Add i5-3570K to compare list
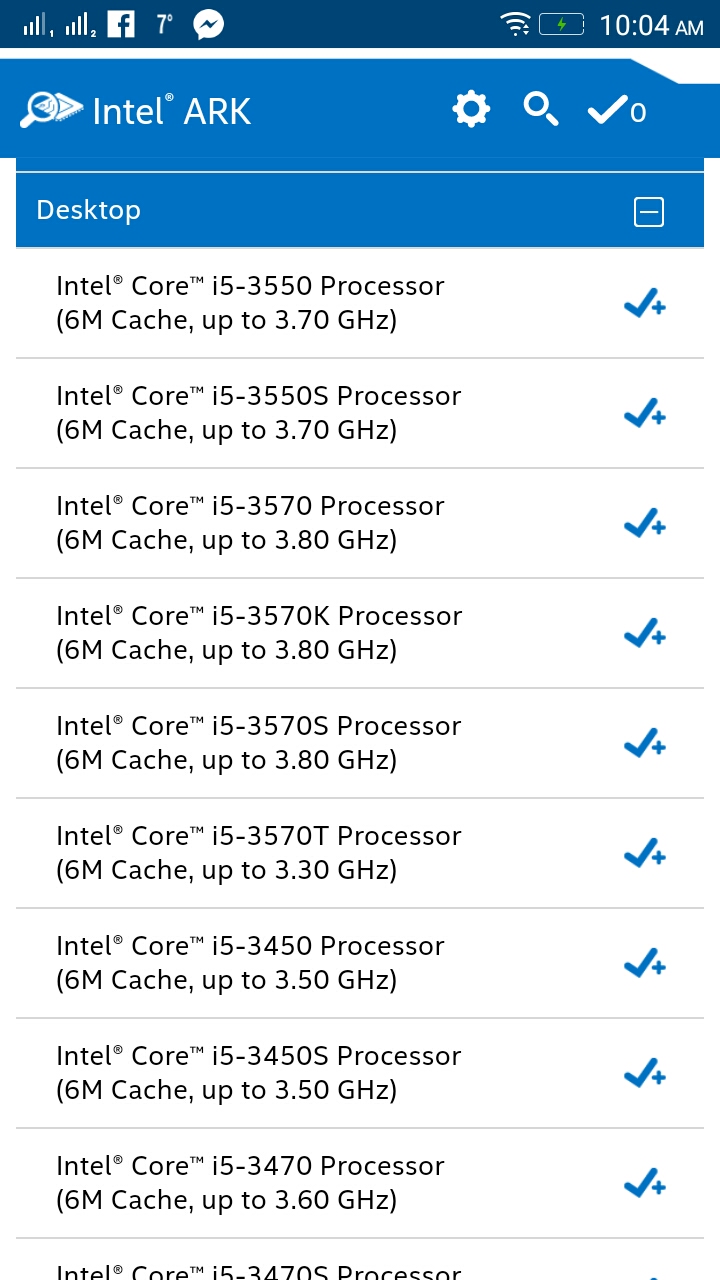 [x=644, y=633]
